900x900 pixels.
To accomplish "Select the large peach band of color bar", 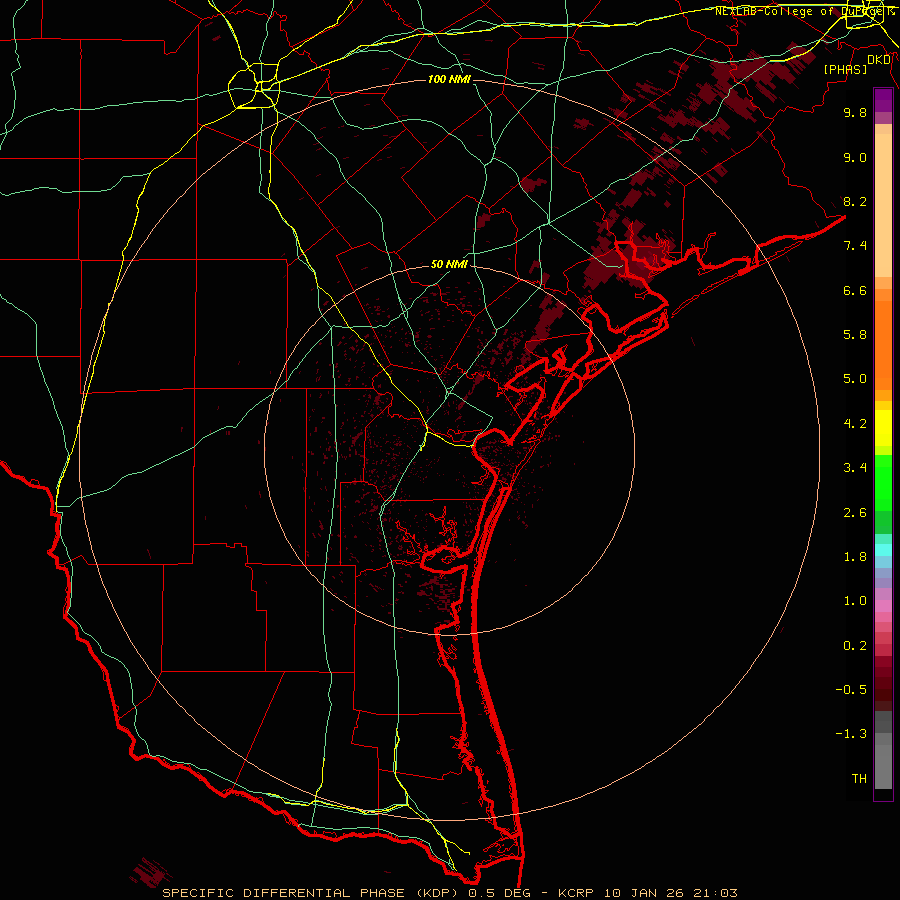I will coord(883,205).
